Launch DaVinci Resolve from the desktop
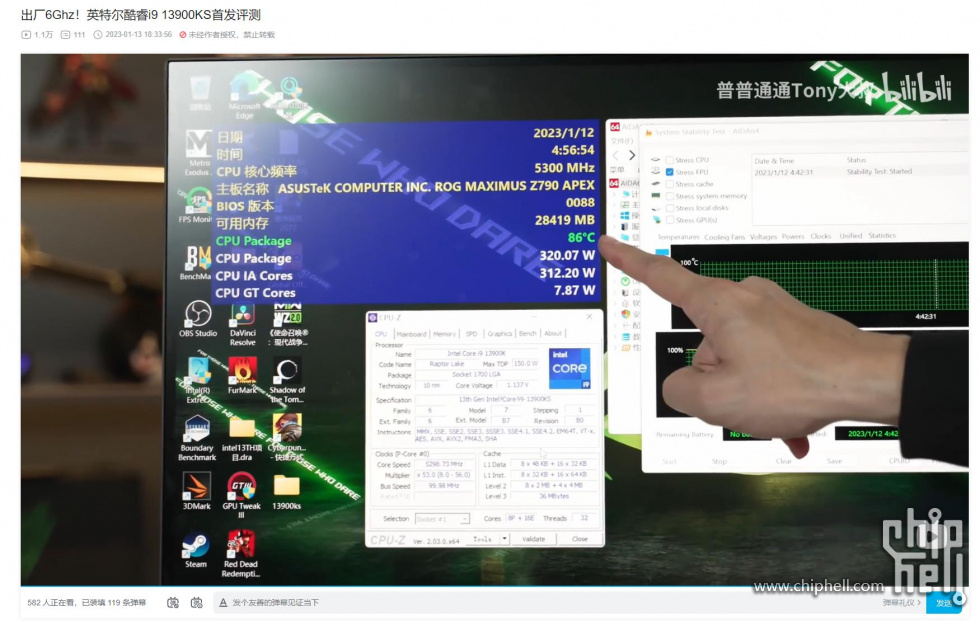This screenshot has height=621, width=980. pyautogui.click(x=242, y=324)
